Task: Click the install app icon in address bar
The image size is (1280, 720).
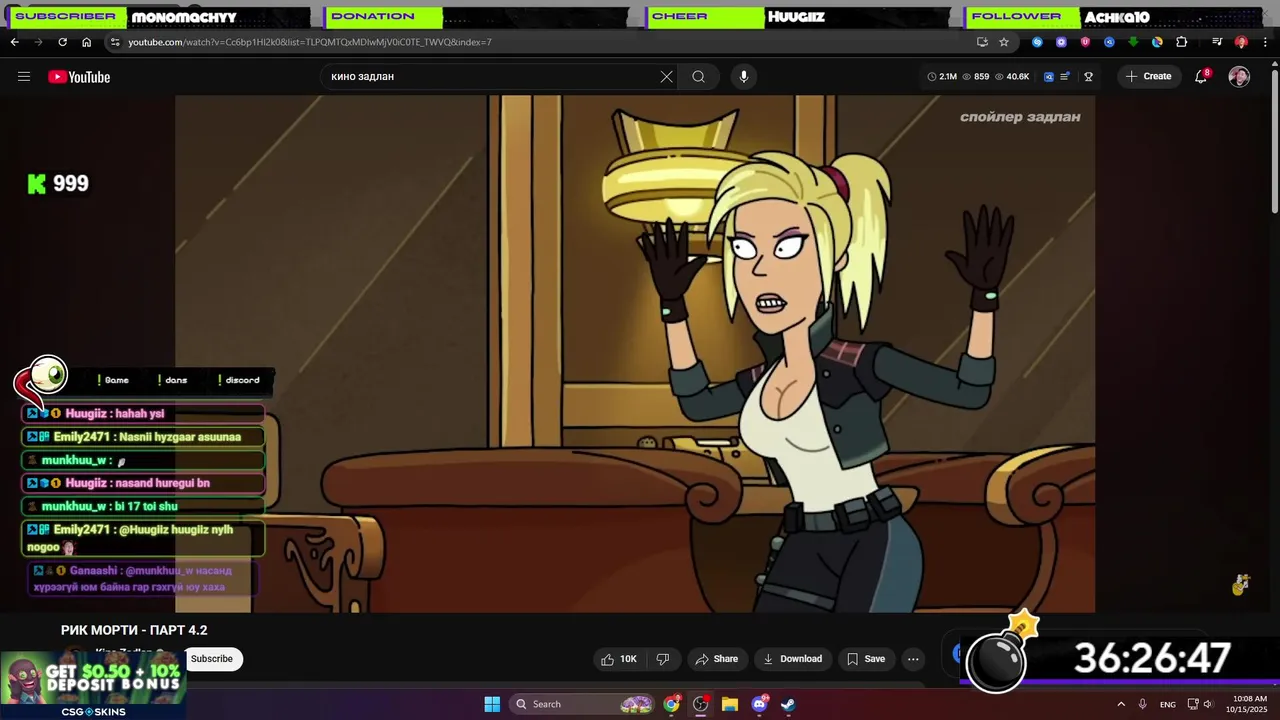Action: click(982, 42)
